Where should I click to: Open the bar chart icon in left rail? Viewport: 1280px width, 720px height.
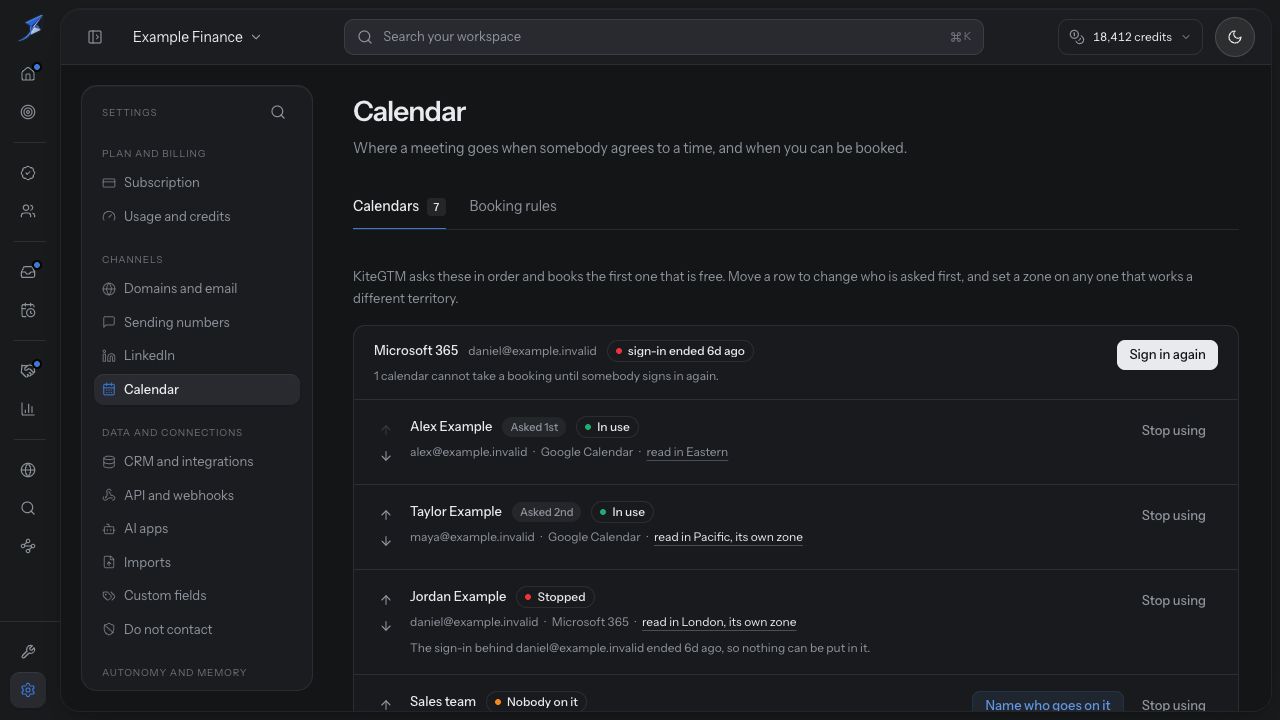[28, 409]
